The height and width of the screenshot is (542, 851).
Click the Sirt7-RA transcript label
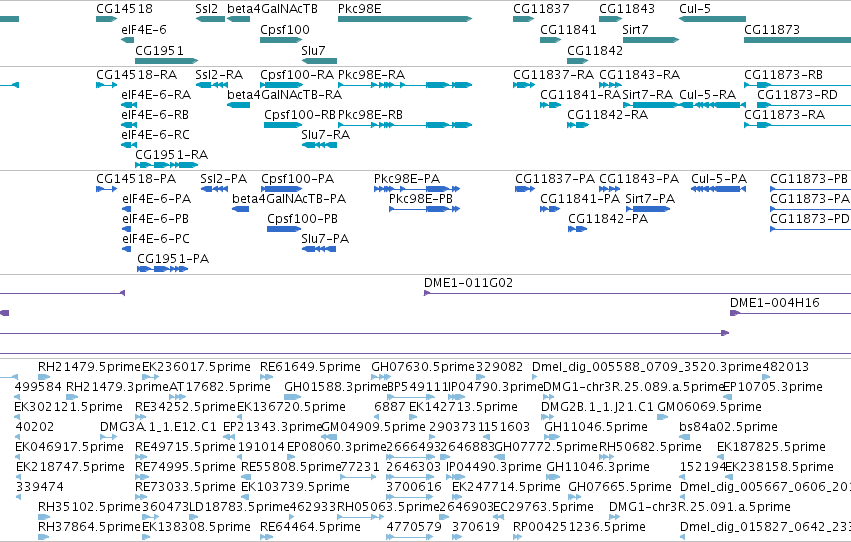click(x=647, y=95)
